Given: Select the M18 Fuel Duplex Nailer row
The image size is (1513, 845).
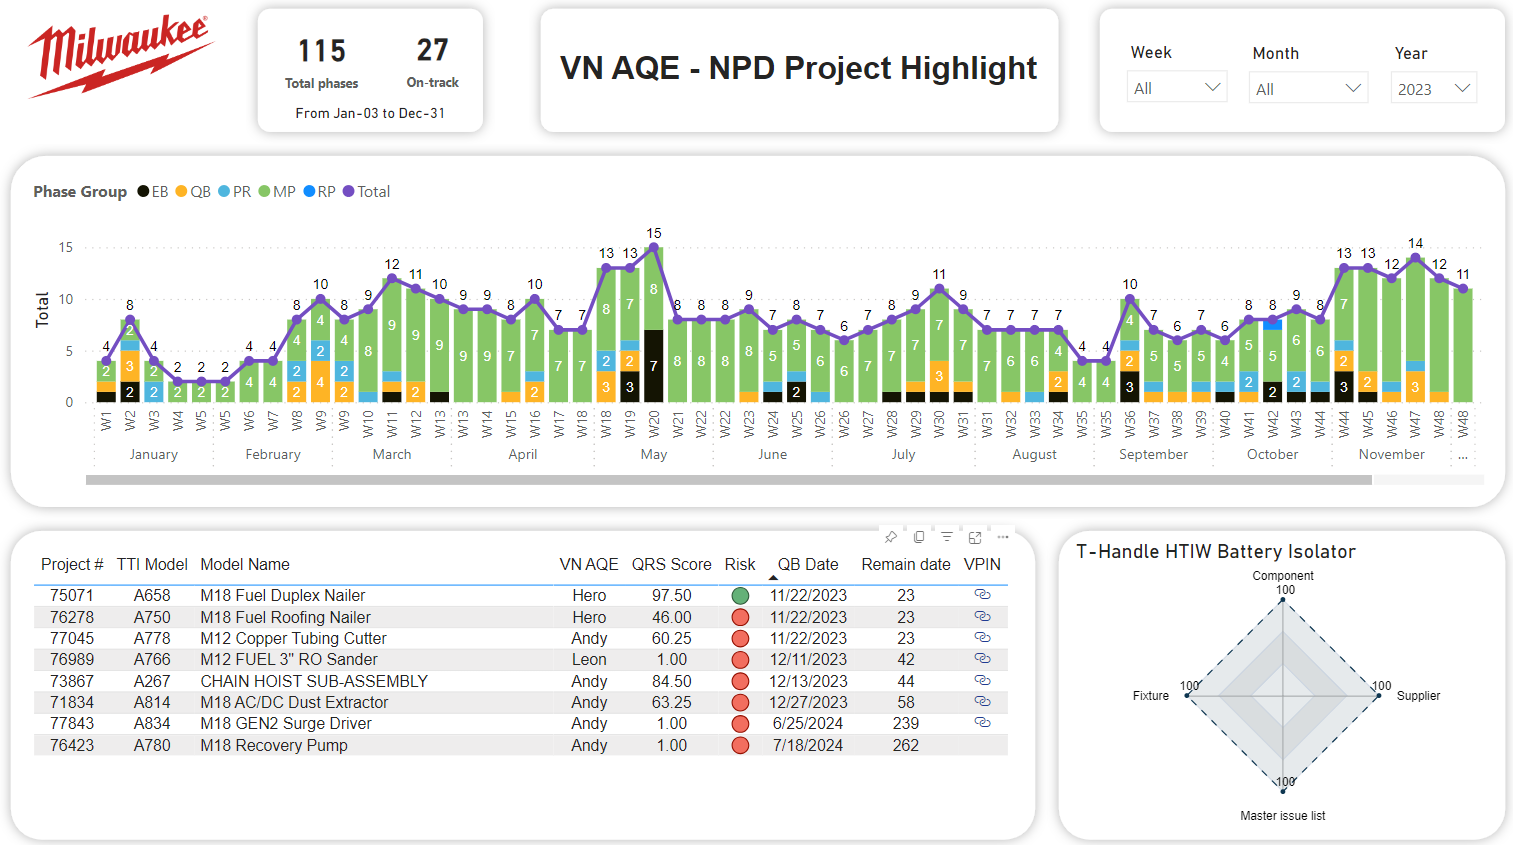Looking at the screenshot, I should click(x=520, y=595).
